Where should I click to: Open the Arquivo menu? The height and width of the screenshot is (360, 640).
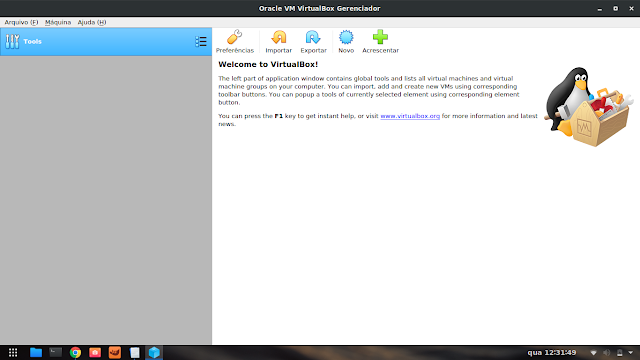[x=21, y=22]
